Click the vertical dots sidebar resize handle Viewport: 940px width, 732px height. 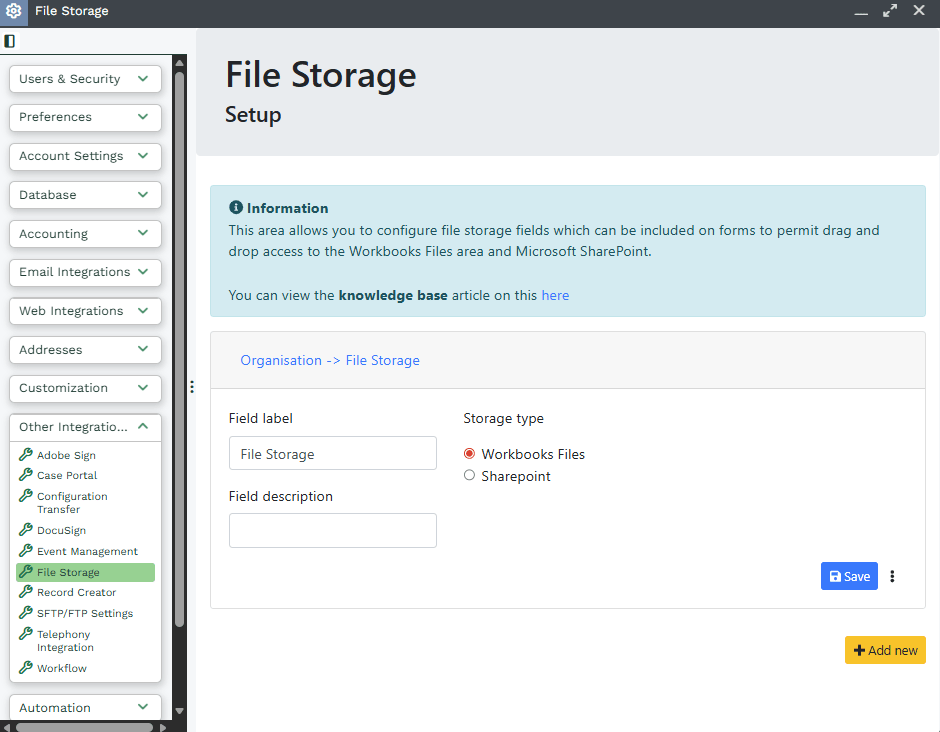pos(191,387)
